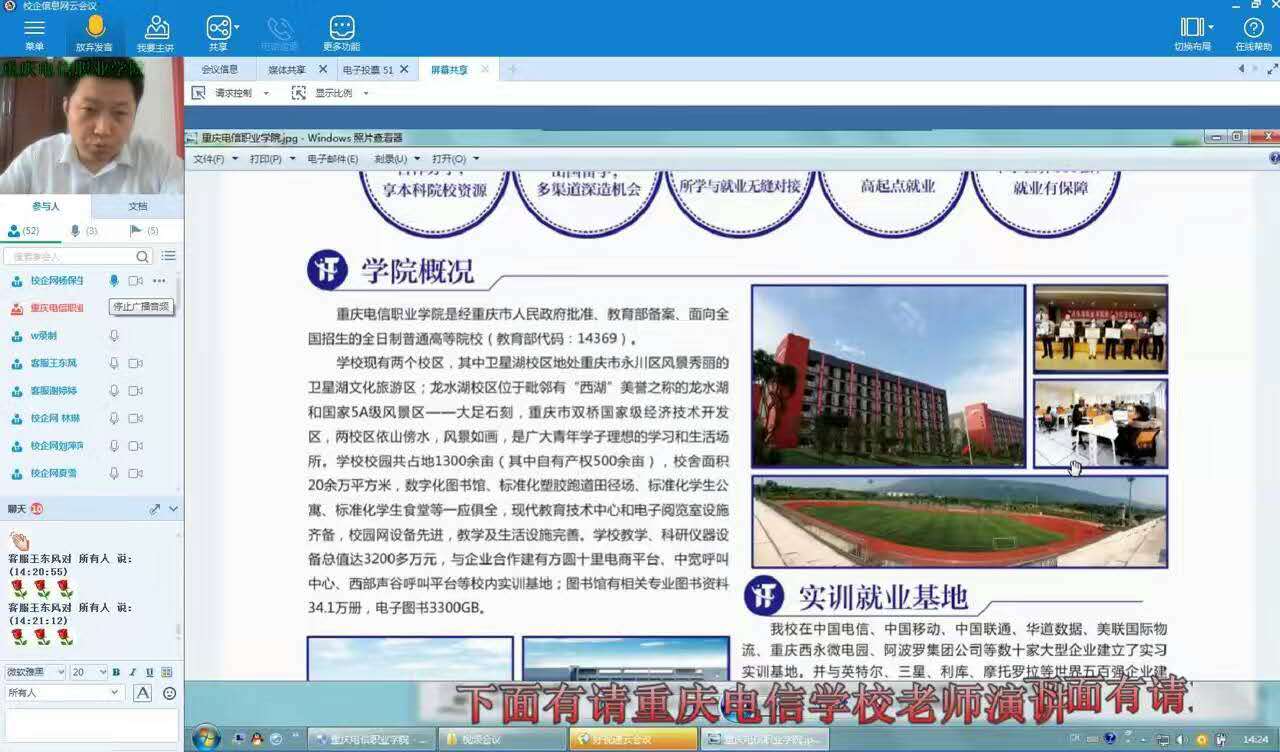Click the 显示比例 scale icon
This screenshot has height=752, width=1280.
click(298, 93)
